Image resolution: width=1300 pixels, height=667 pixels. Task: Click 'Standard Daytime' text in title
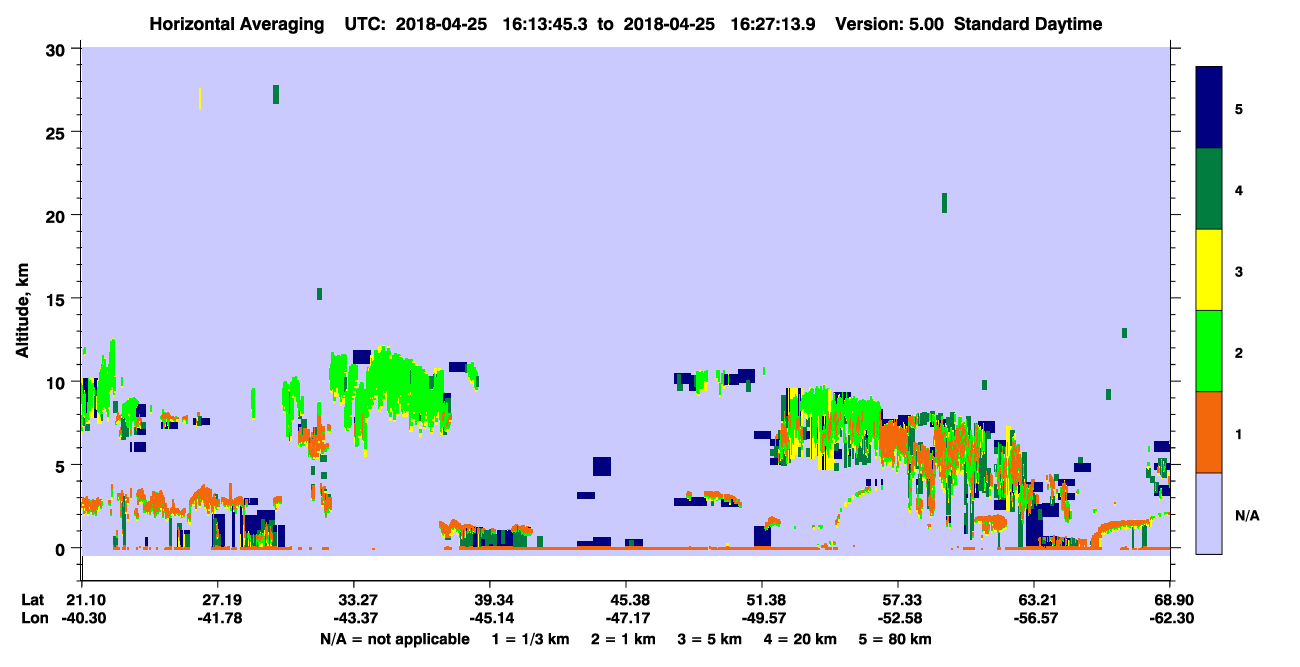tap(1029, 24)
